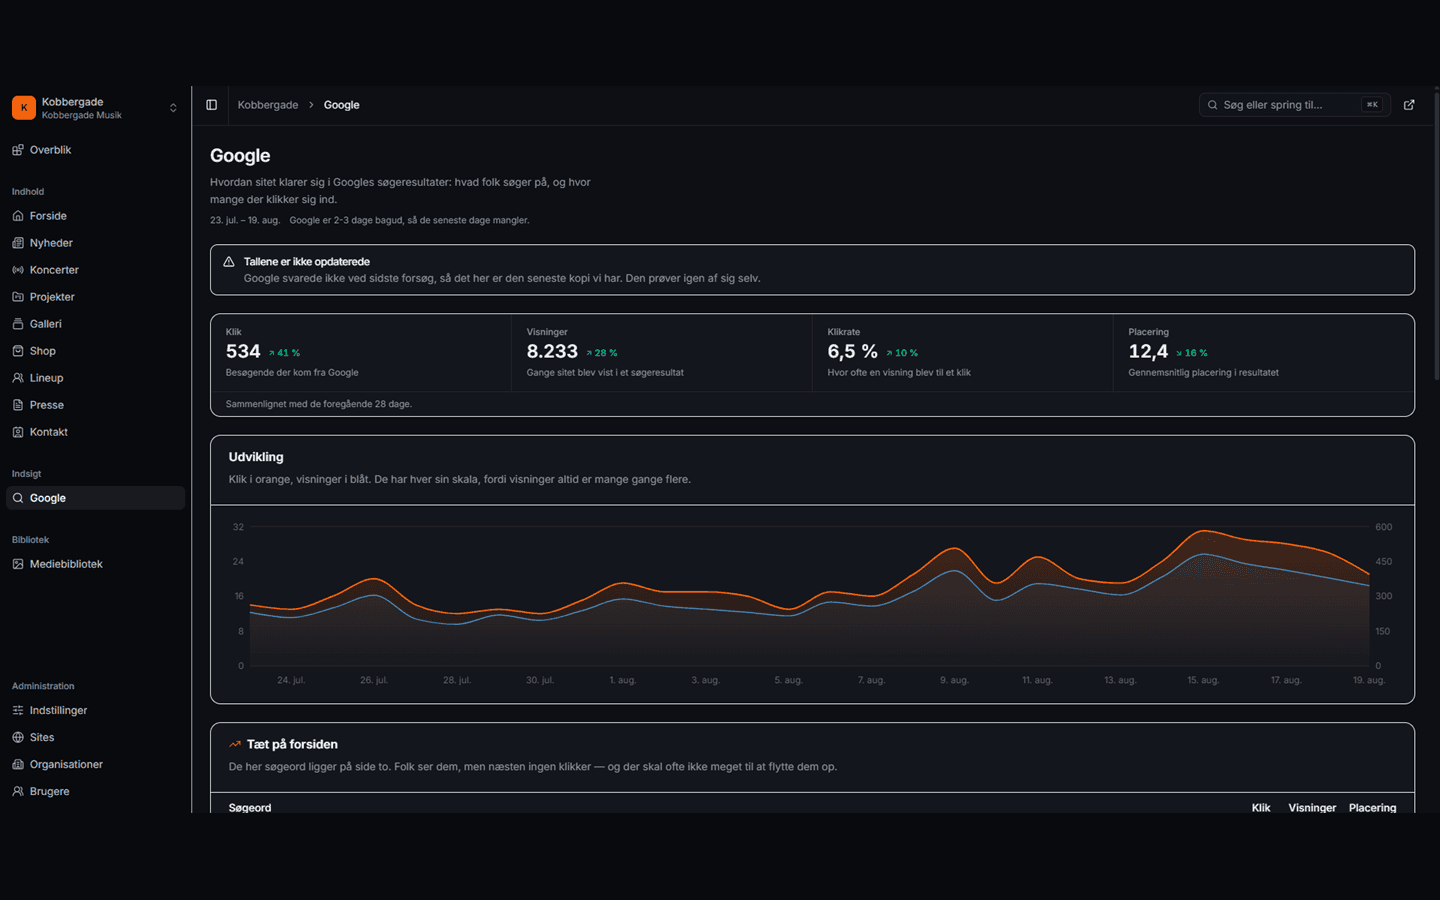Open the Kobbergade organisation switcher chevron

(x=173, y=108)
